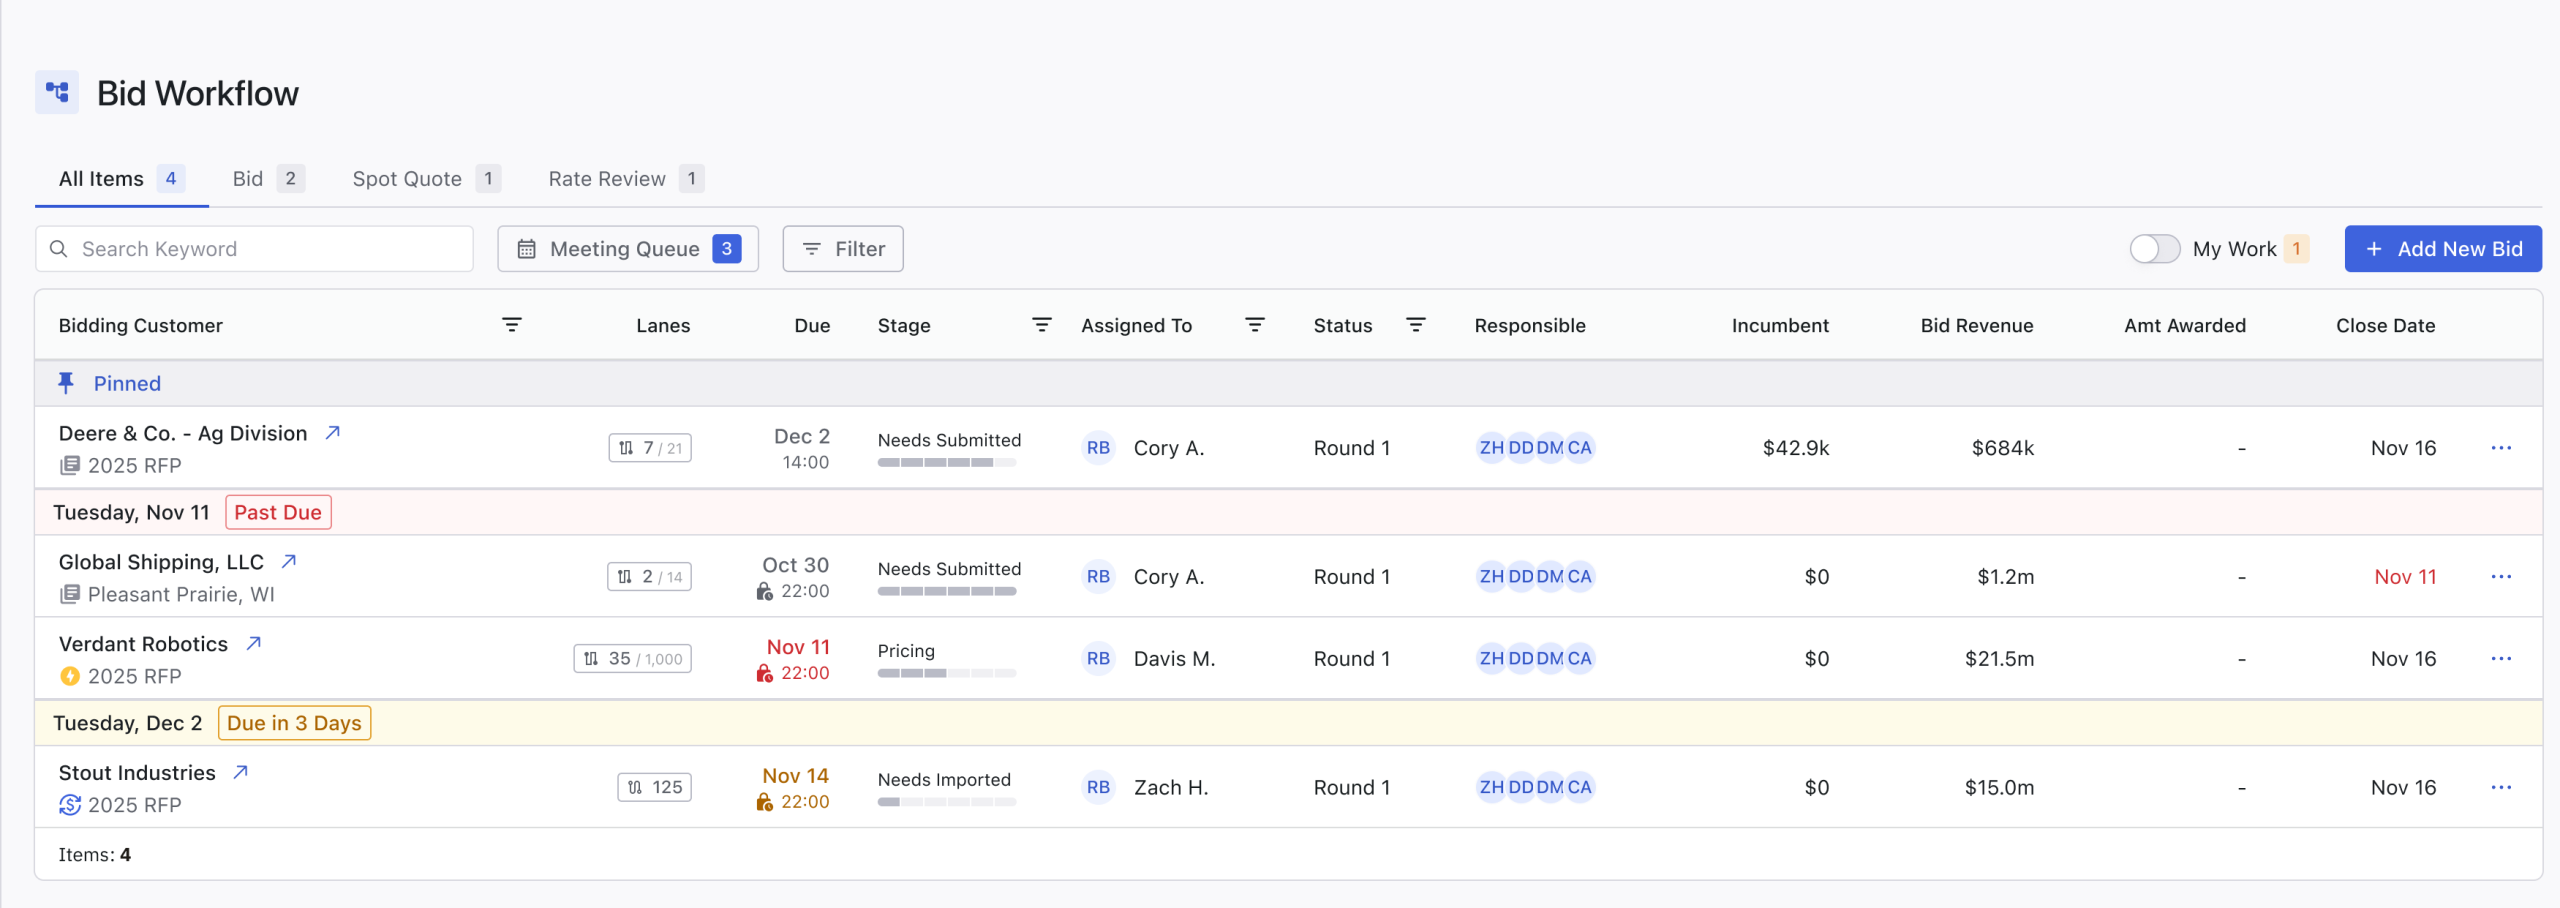Click RB avatar next to Davis M.
Viewport: 2560px width, 908px height.
click(1098, 659)
